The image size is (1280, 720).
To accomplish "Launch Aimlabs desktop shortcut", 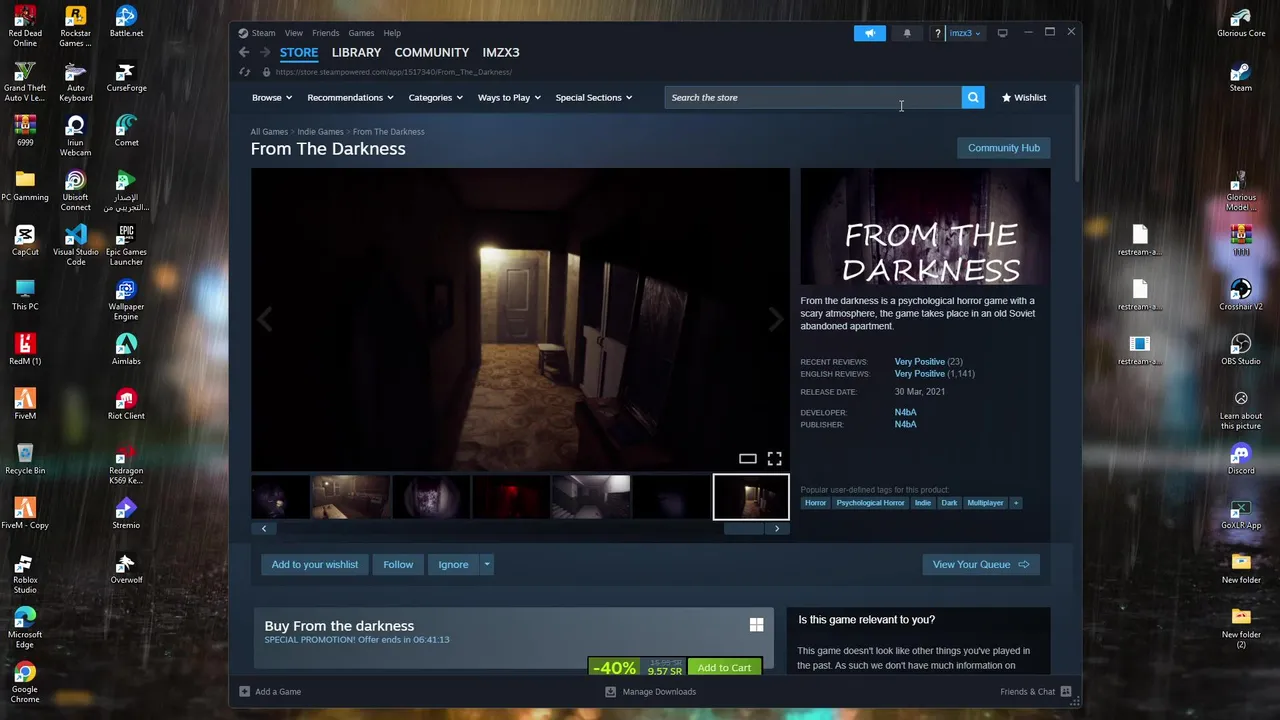I will click(x=126, y=350).
